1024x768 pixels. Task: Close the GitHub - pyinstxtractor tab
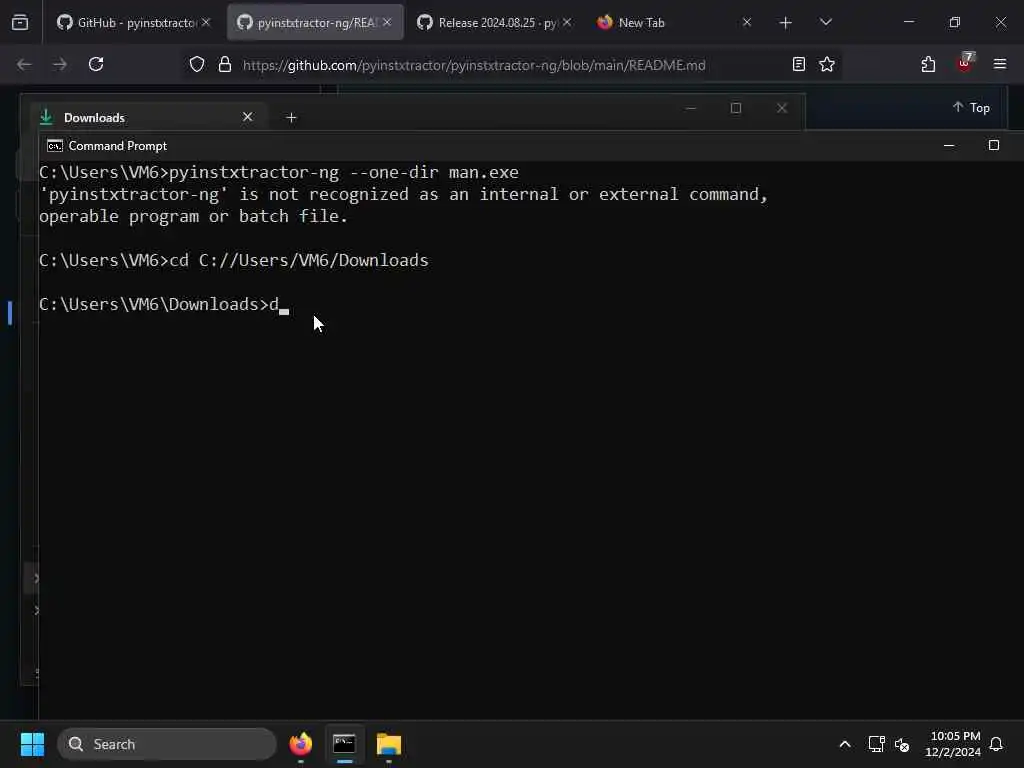click(206, 22)
